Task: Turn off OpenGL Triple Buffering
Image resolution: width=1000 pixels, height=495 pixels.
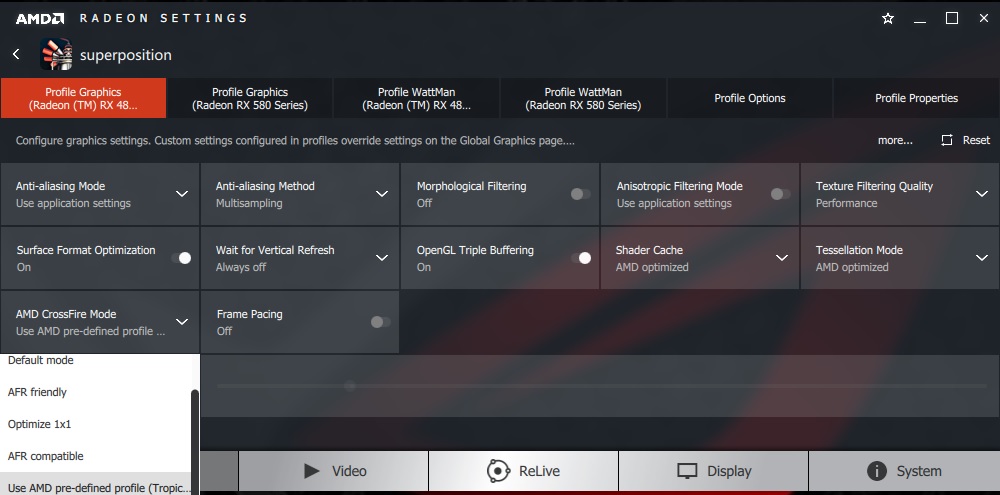Action: [x=581, y=258]
